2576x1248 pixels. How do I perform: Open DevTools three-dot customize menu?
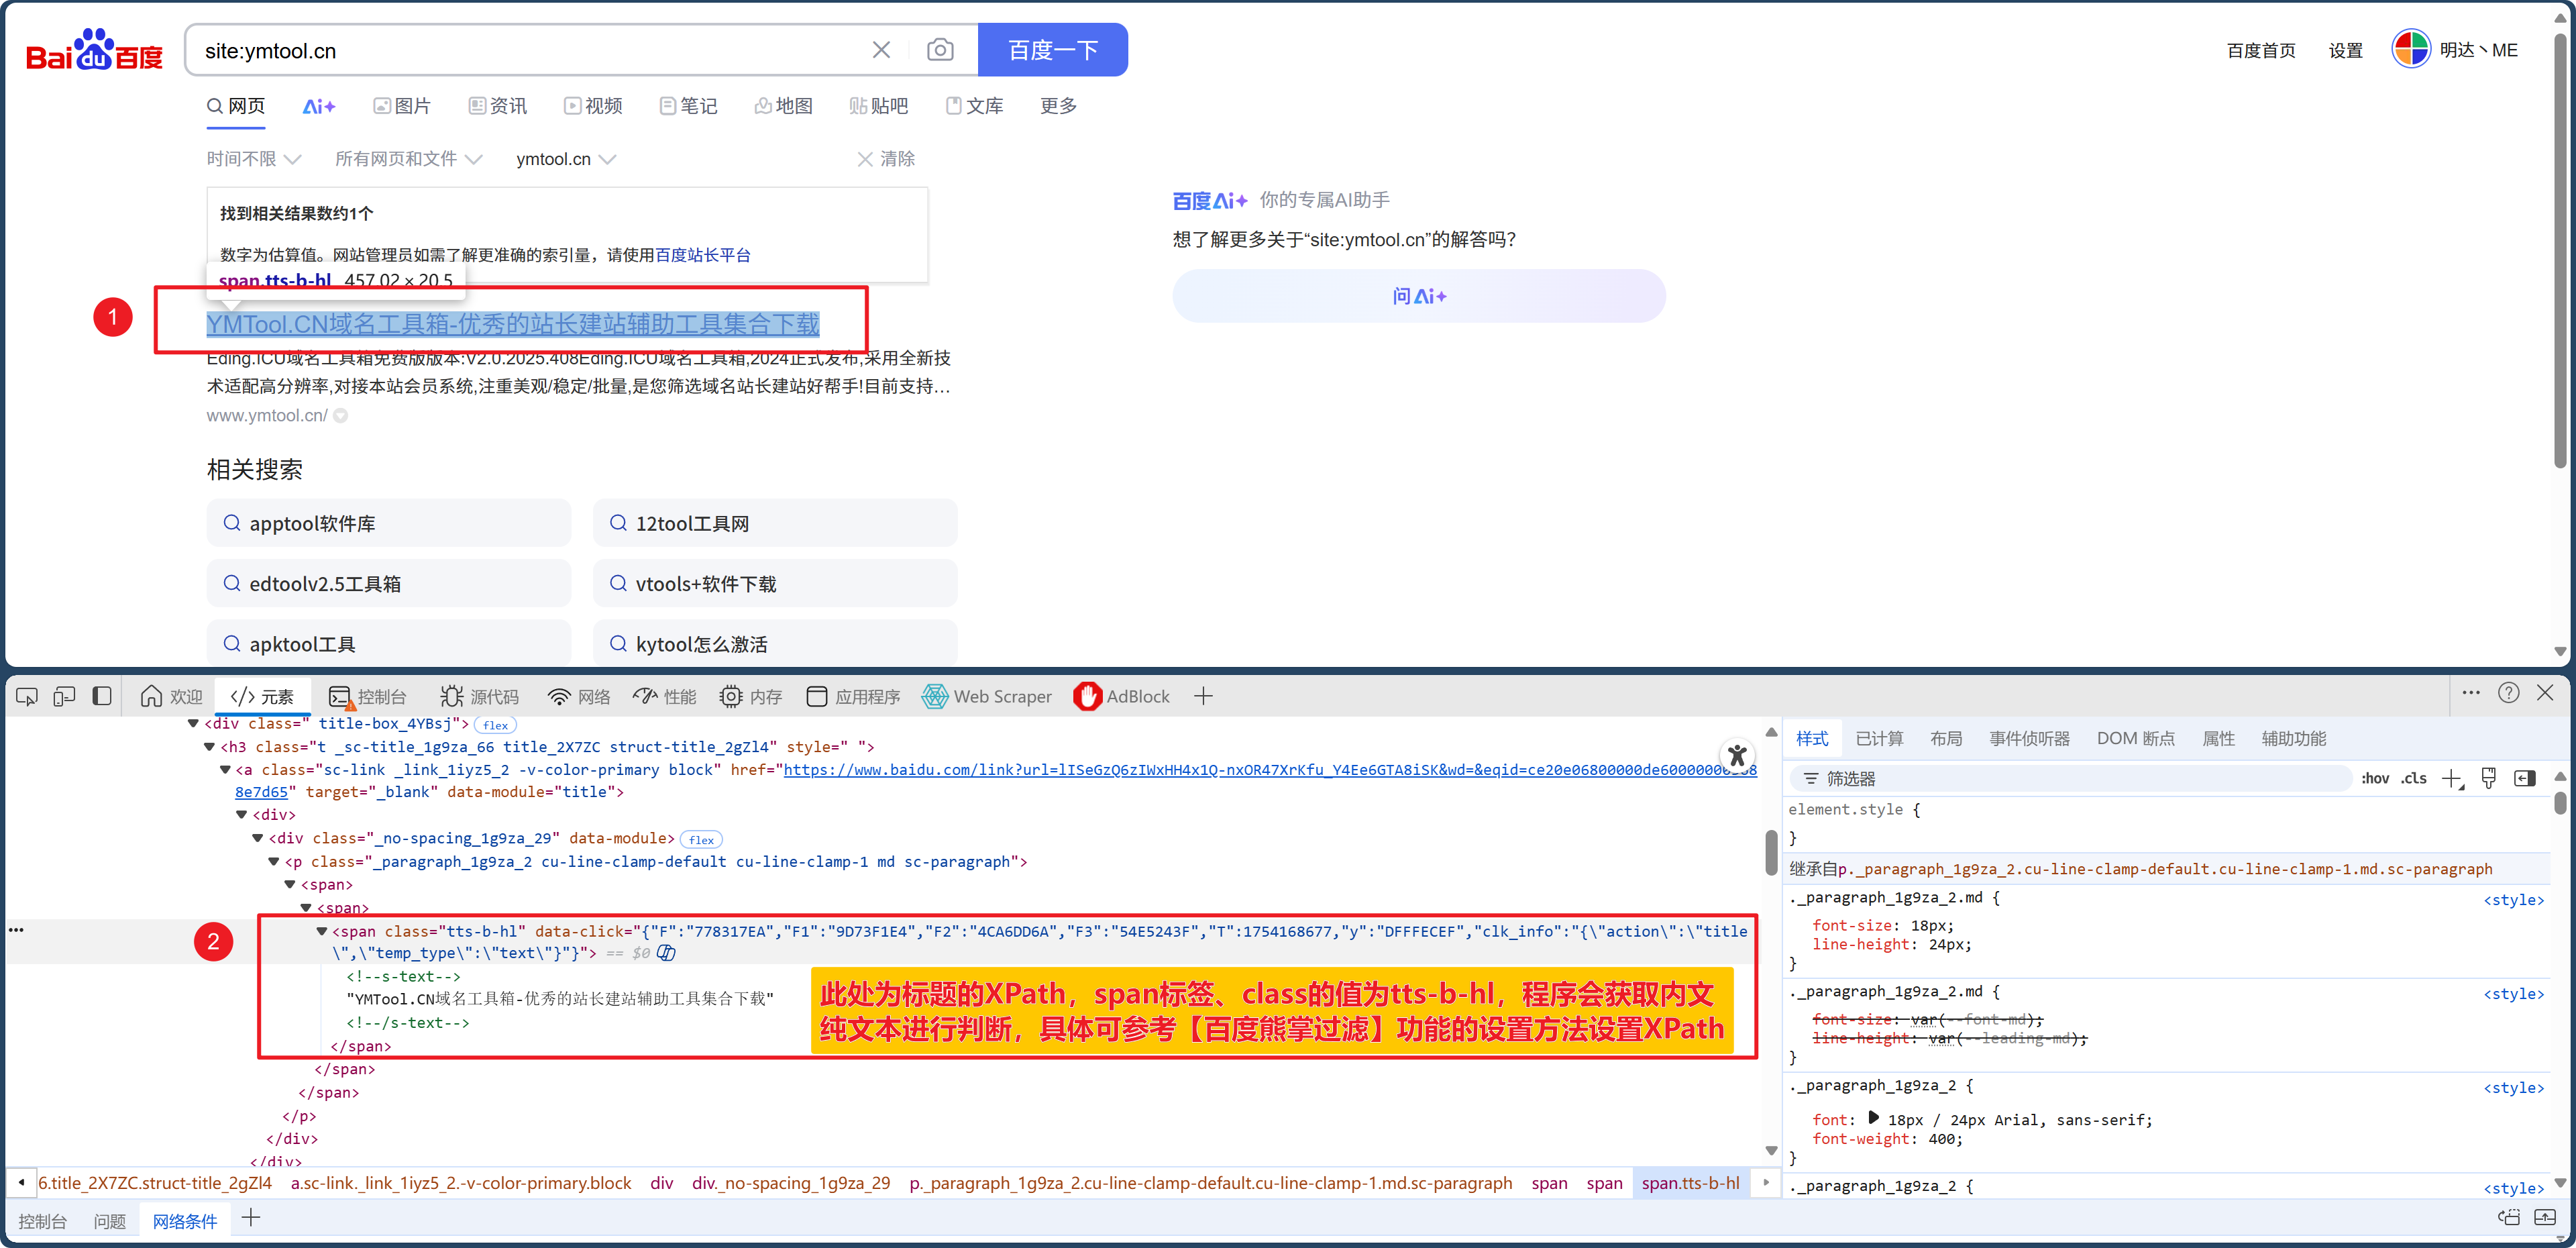click(2471, 693)
